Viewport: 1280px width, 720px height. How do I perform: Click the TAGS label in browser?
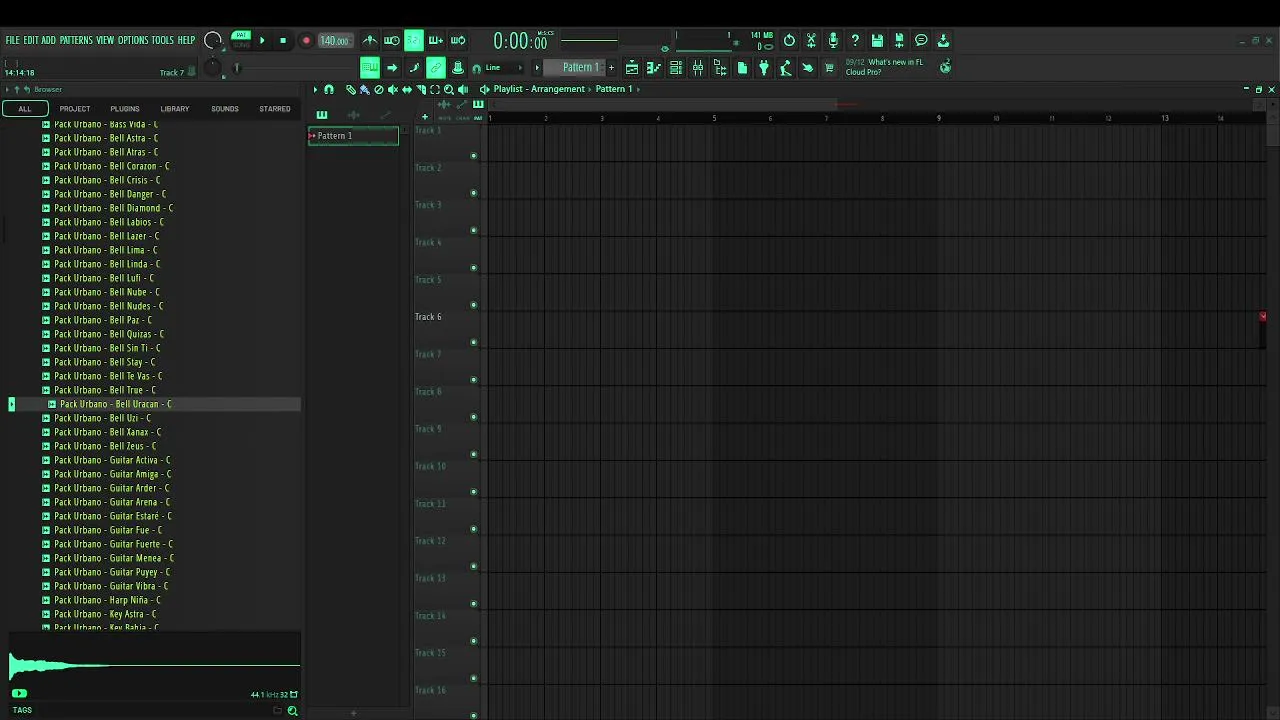22,710
